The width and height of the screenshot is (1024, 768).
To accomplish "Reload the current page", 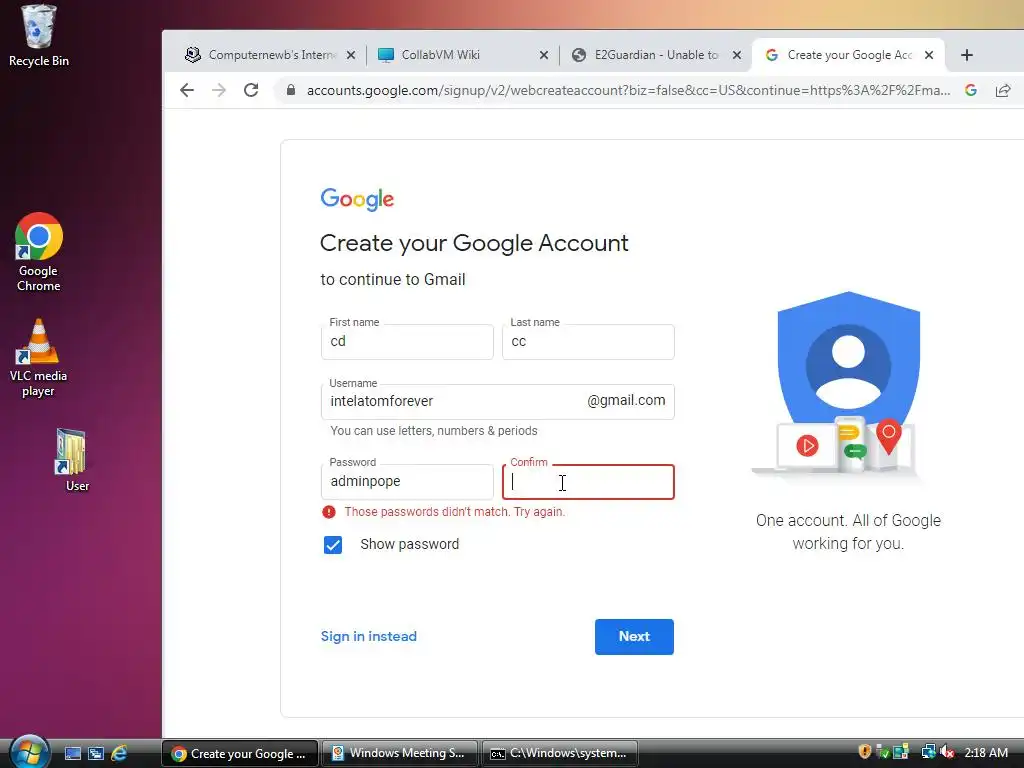I will tap(251, 90).
